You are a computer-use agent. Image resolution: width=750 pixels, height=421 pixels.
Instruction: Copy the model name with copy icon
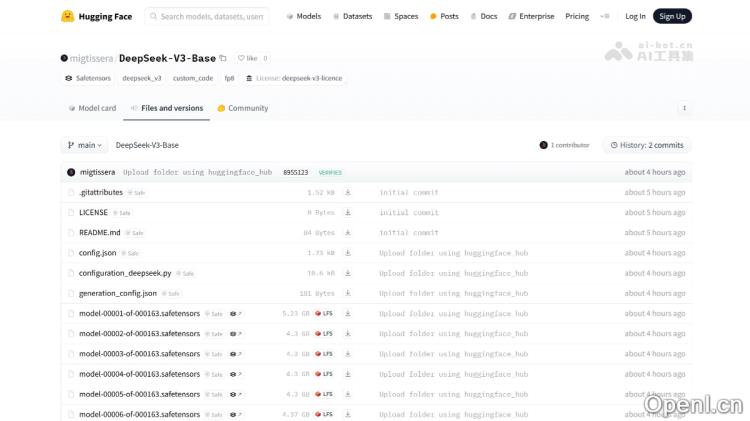tap(223, 58)
